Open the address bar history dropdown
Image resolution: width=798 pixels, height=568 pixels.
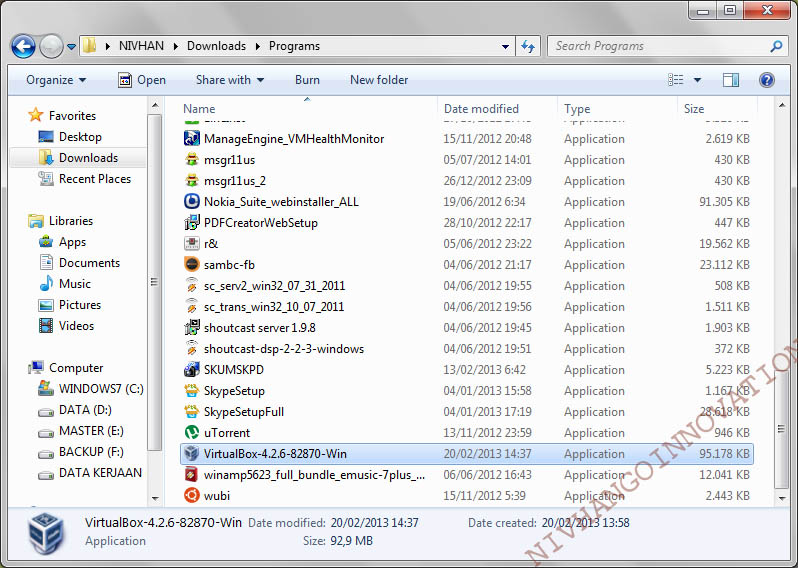[x=505, y=46]
